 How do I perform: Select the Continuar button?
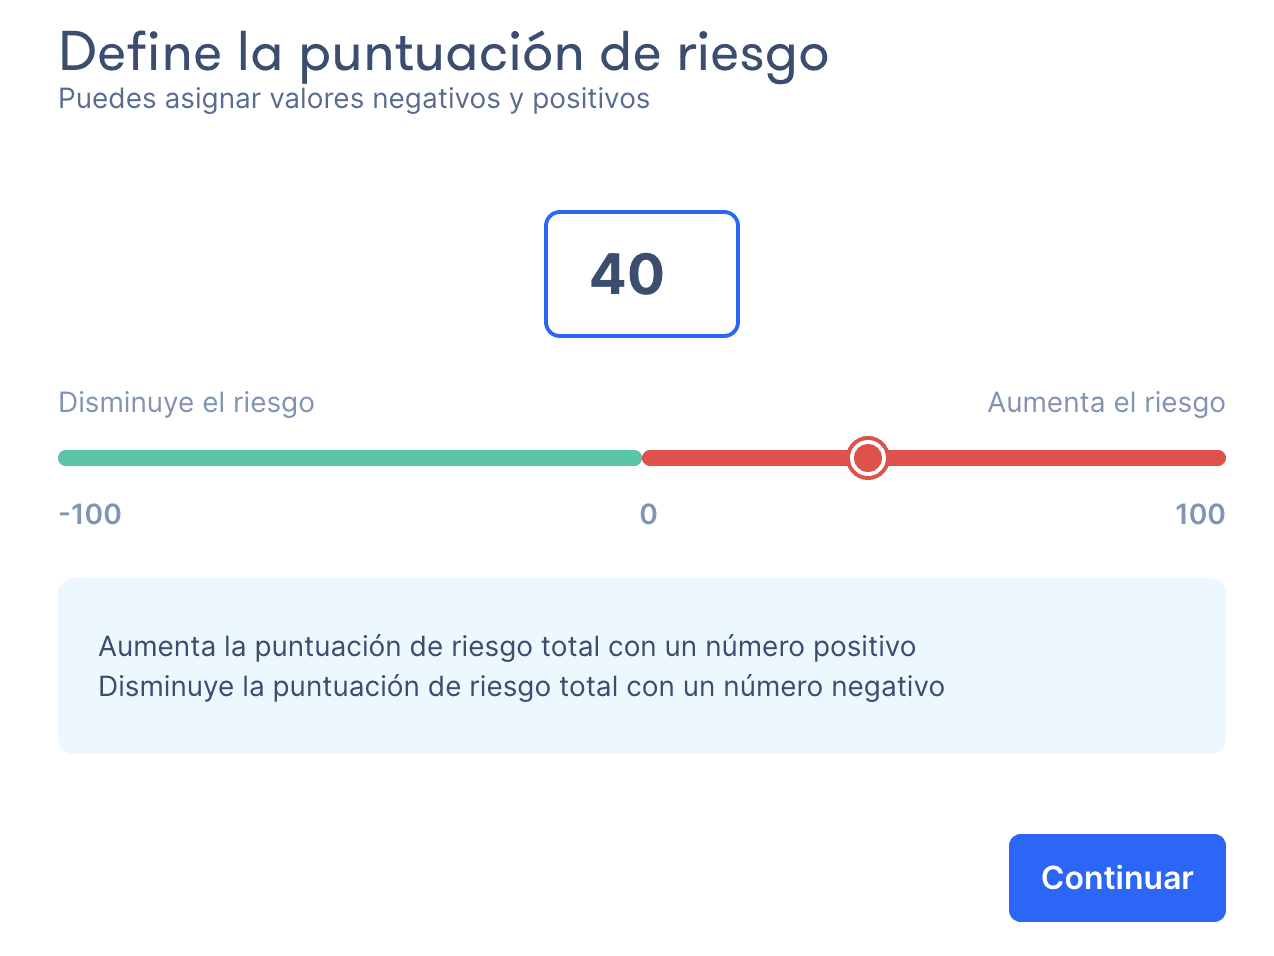pyautogui.click(x=1116, y=877)
